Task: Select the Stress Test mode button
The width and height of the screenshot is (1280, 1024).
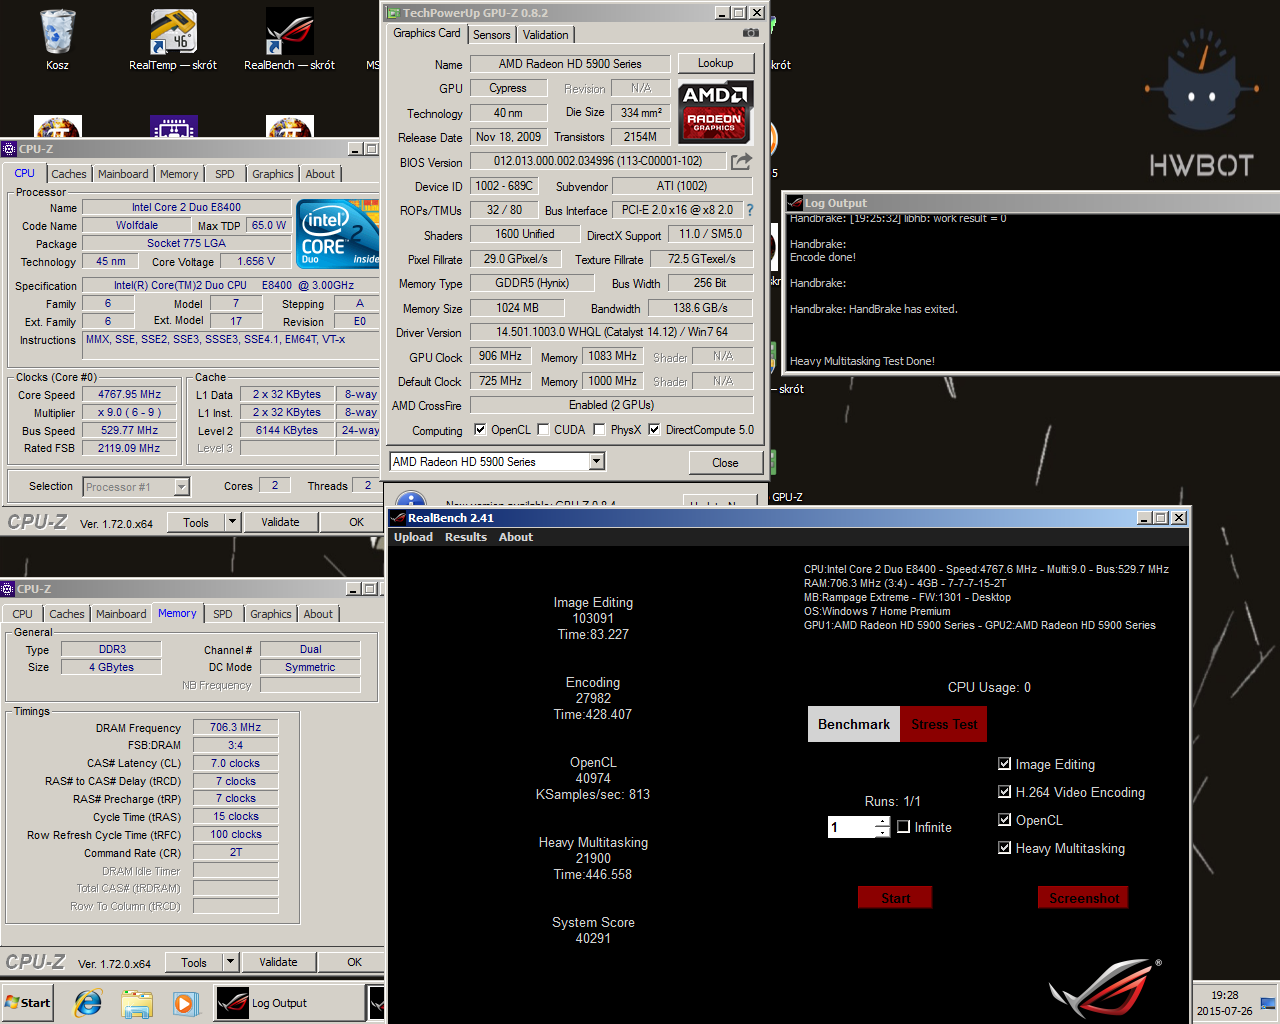Action: click(x=944, y=724)
